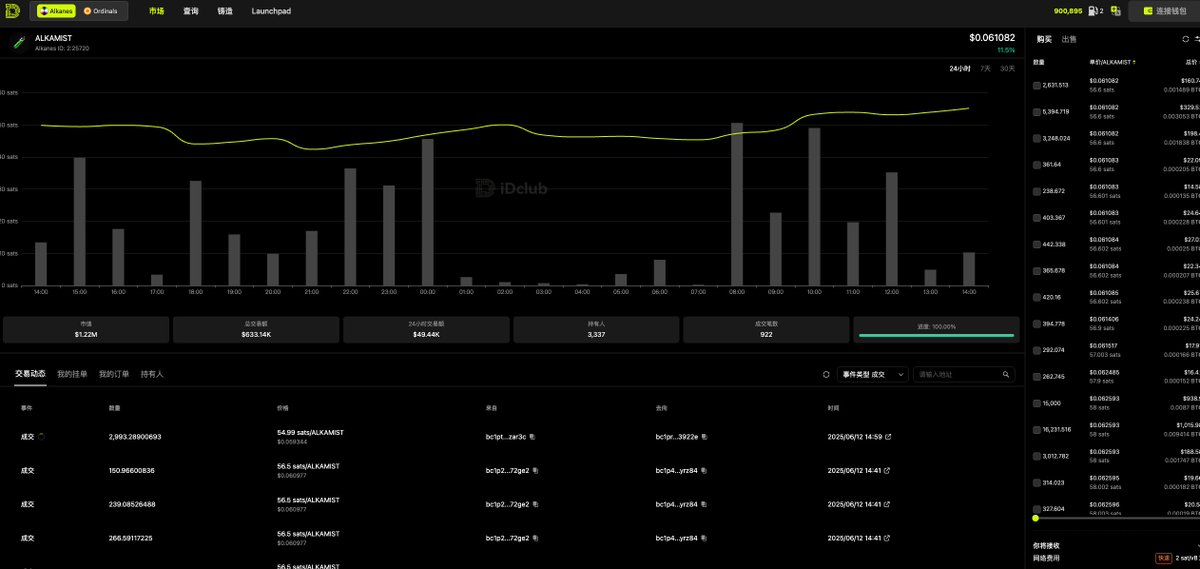Viewport: 1200px width, 569px height.
Task: Click the 持有人 3,337 stat card
Action: [x=596, y=330]
